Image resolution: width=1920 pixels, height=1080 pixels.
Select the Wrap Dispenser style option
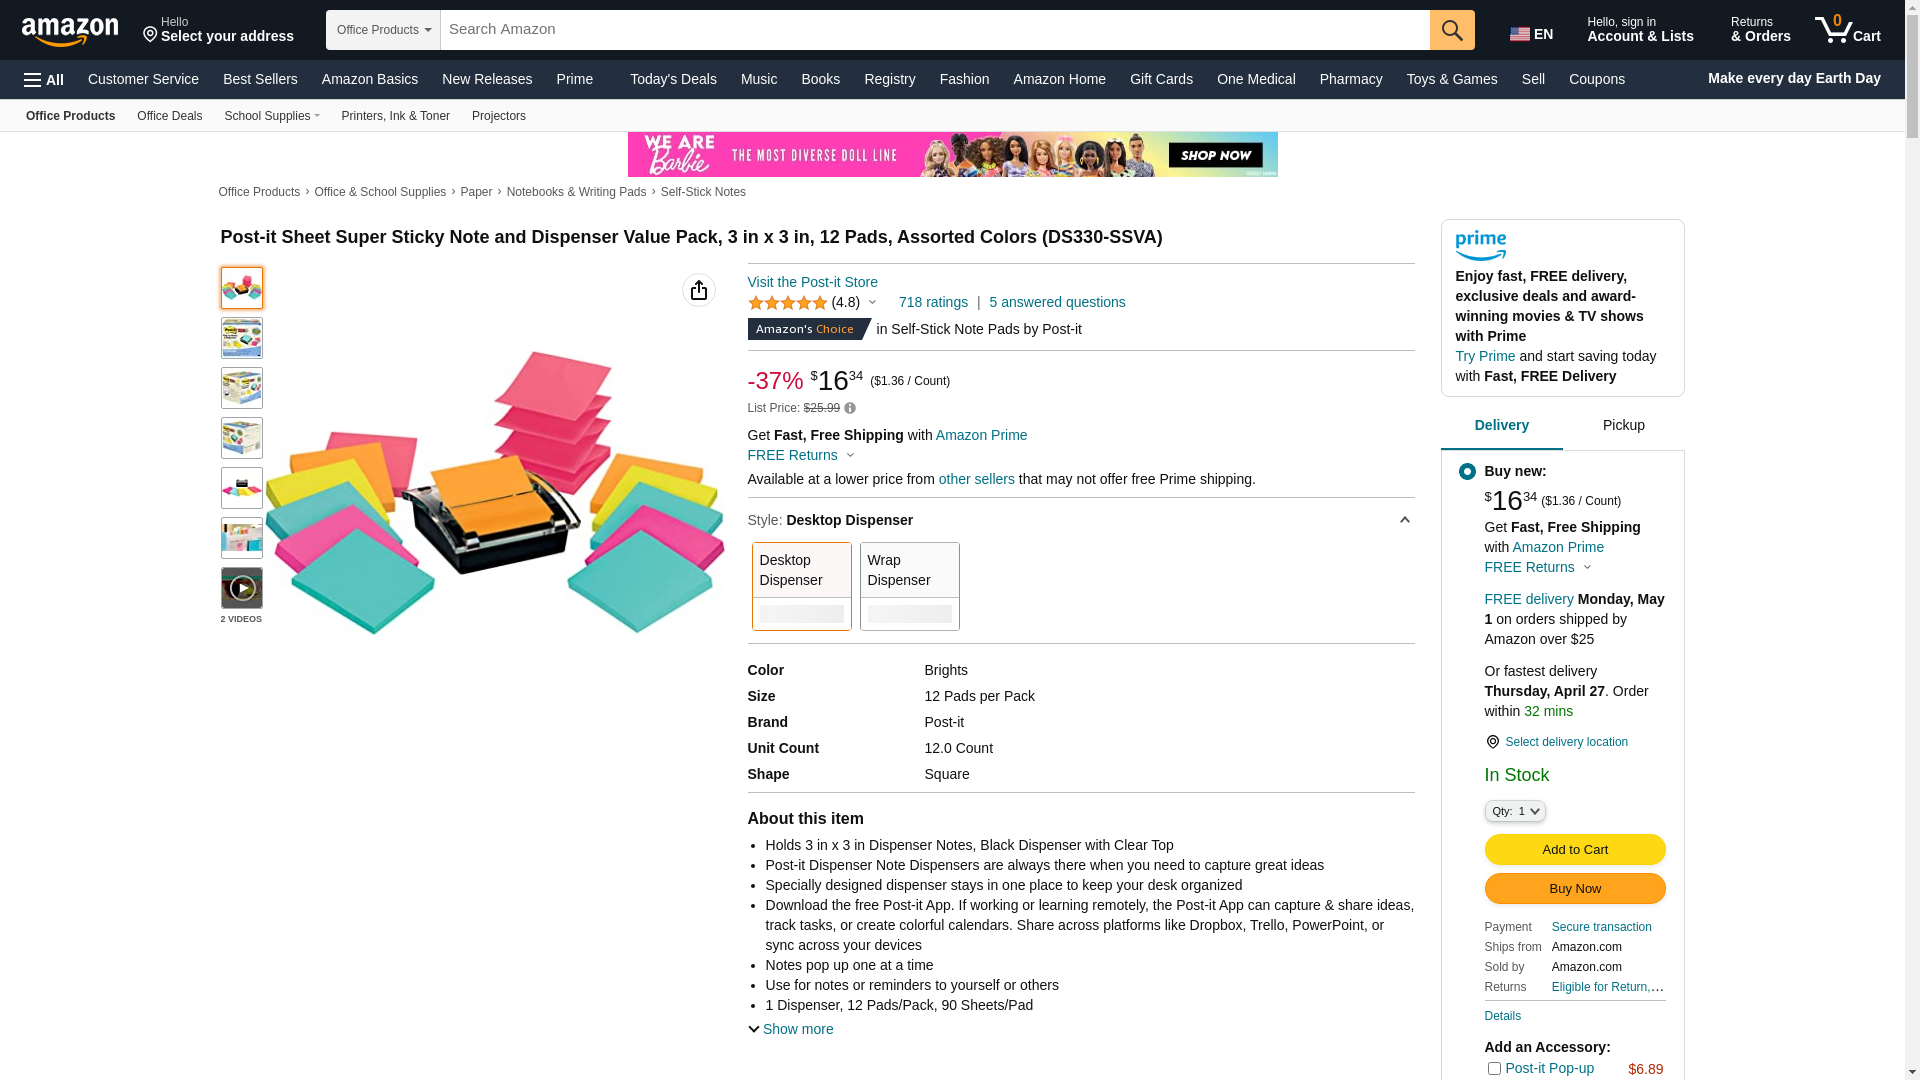coord(909,586)
